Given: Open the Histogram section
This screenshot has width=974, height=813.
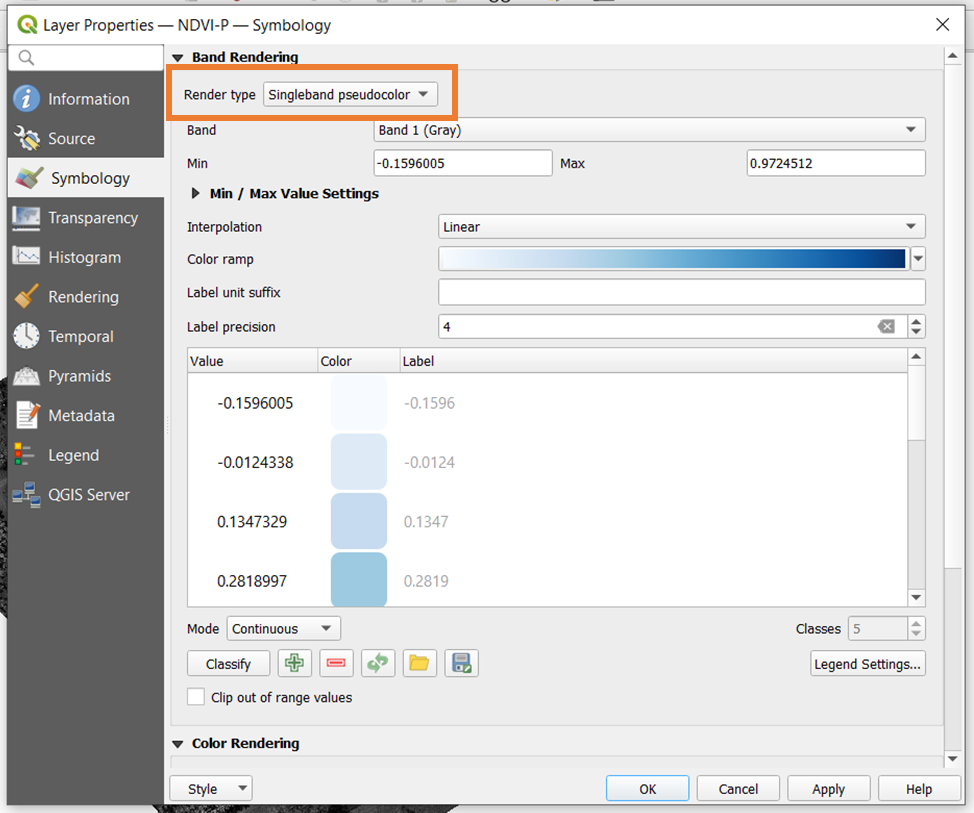Looking at the screenshot, I should (x=86, y=257).
